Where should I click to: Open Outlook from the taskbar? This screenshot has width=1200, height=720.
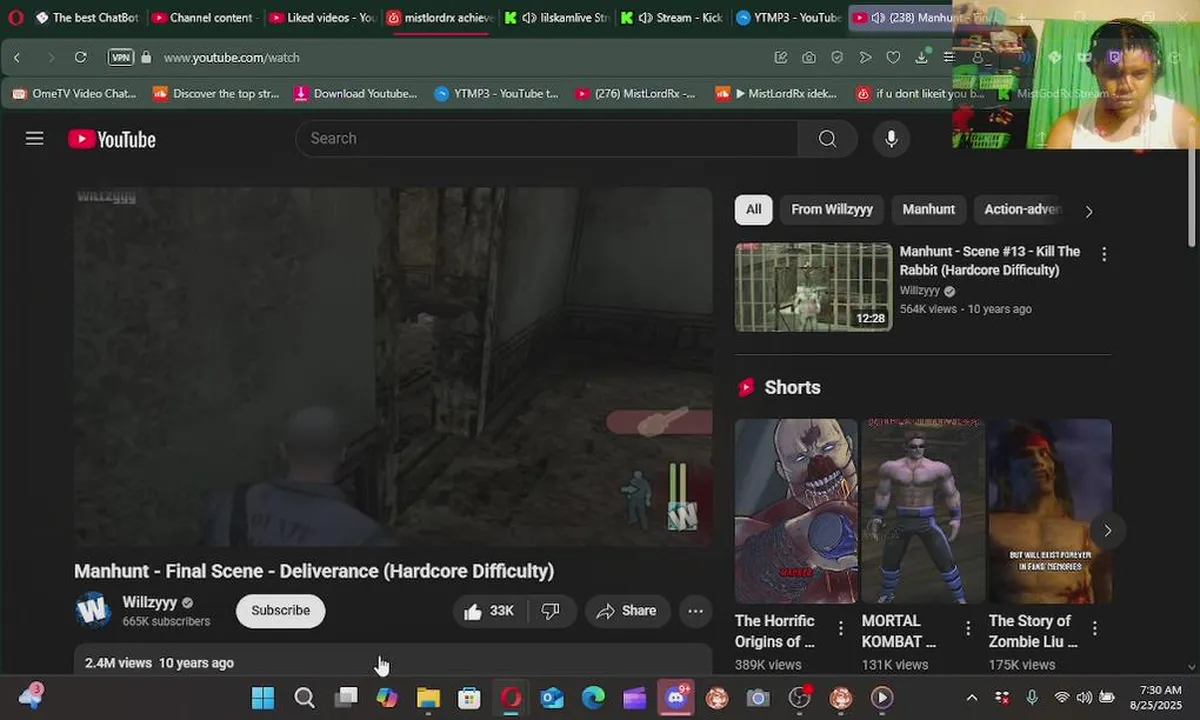point(552,697)
